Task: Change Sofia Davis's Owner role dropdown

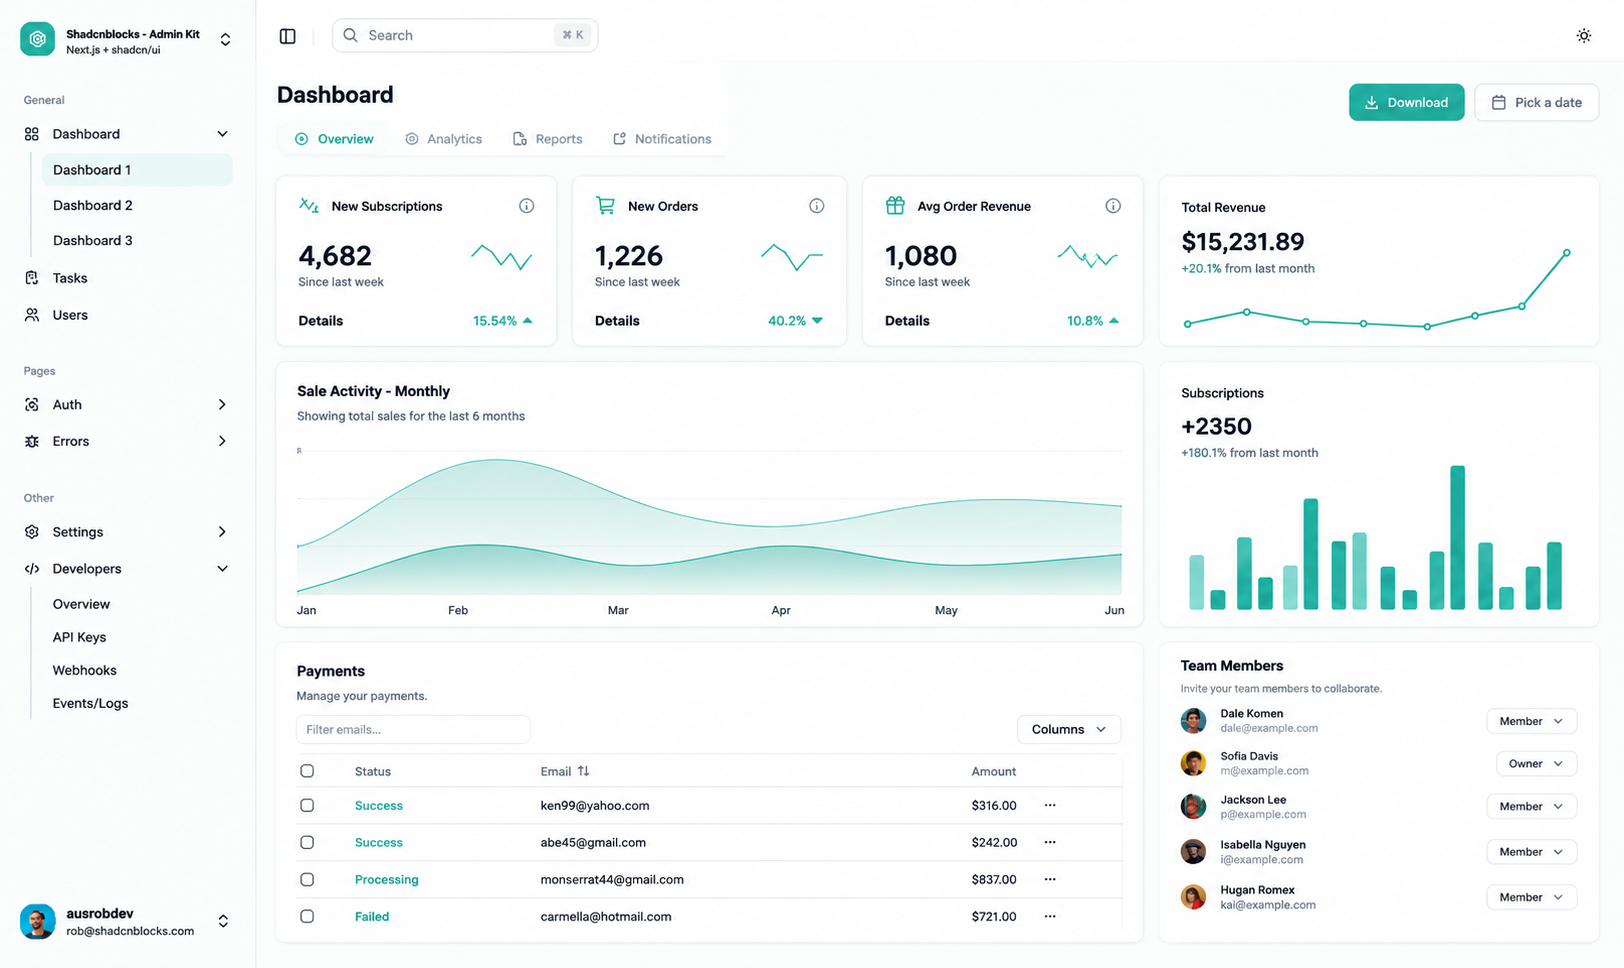Action: click(1536, 764)
